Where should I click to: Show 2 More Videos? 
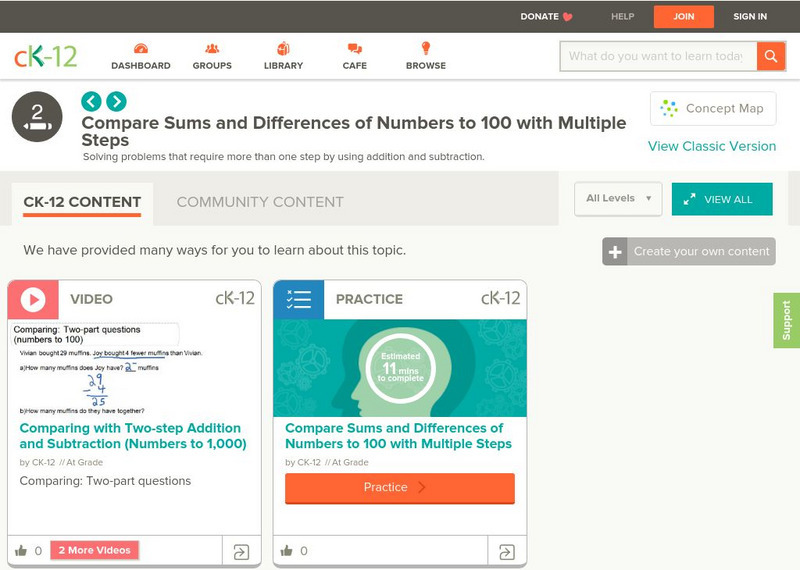pos(94,550)
